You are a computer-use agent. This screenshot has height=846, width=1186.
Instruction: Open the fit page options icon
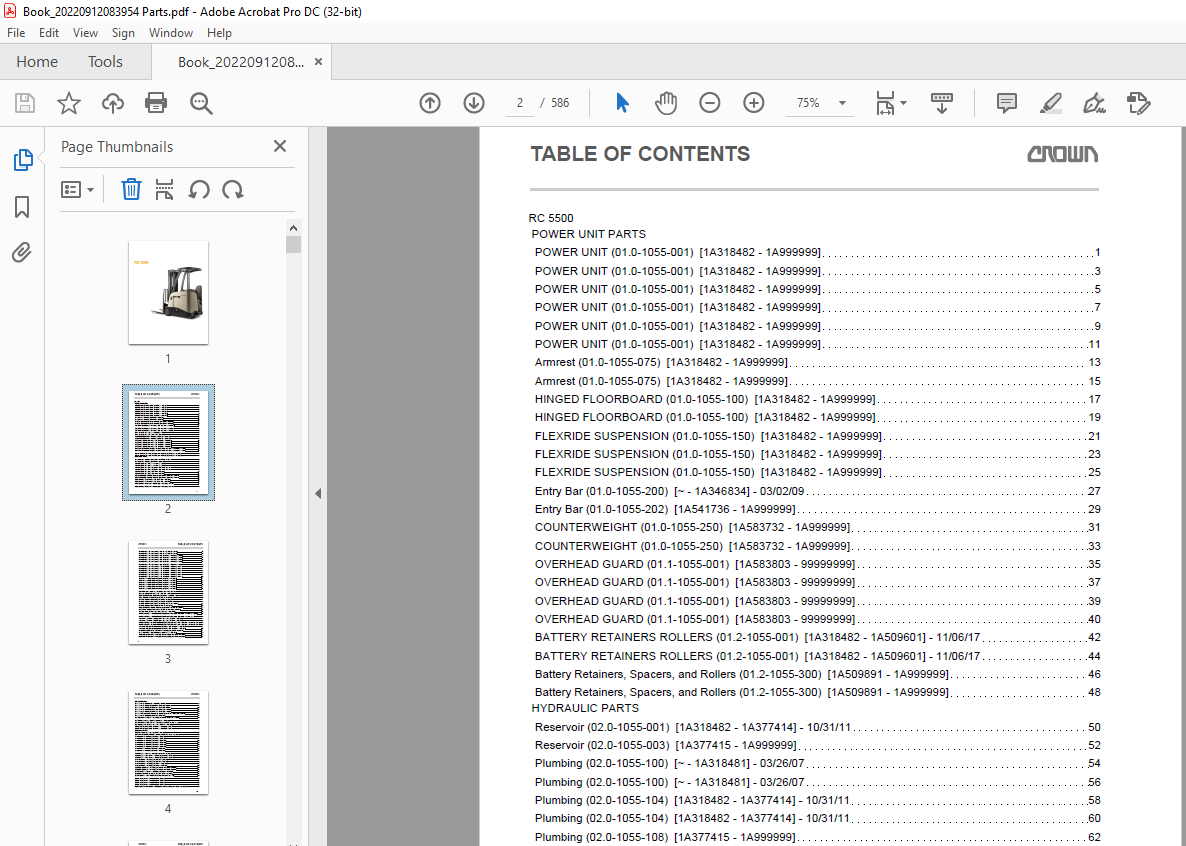coord(890,103)
